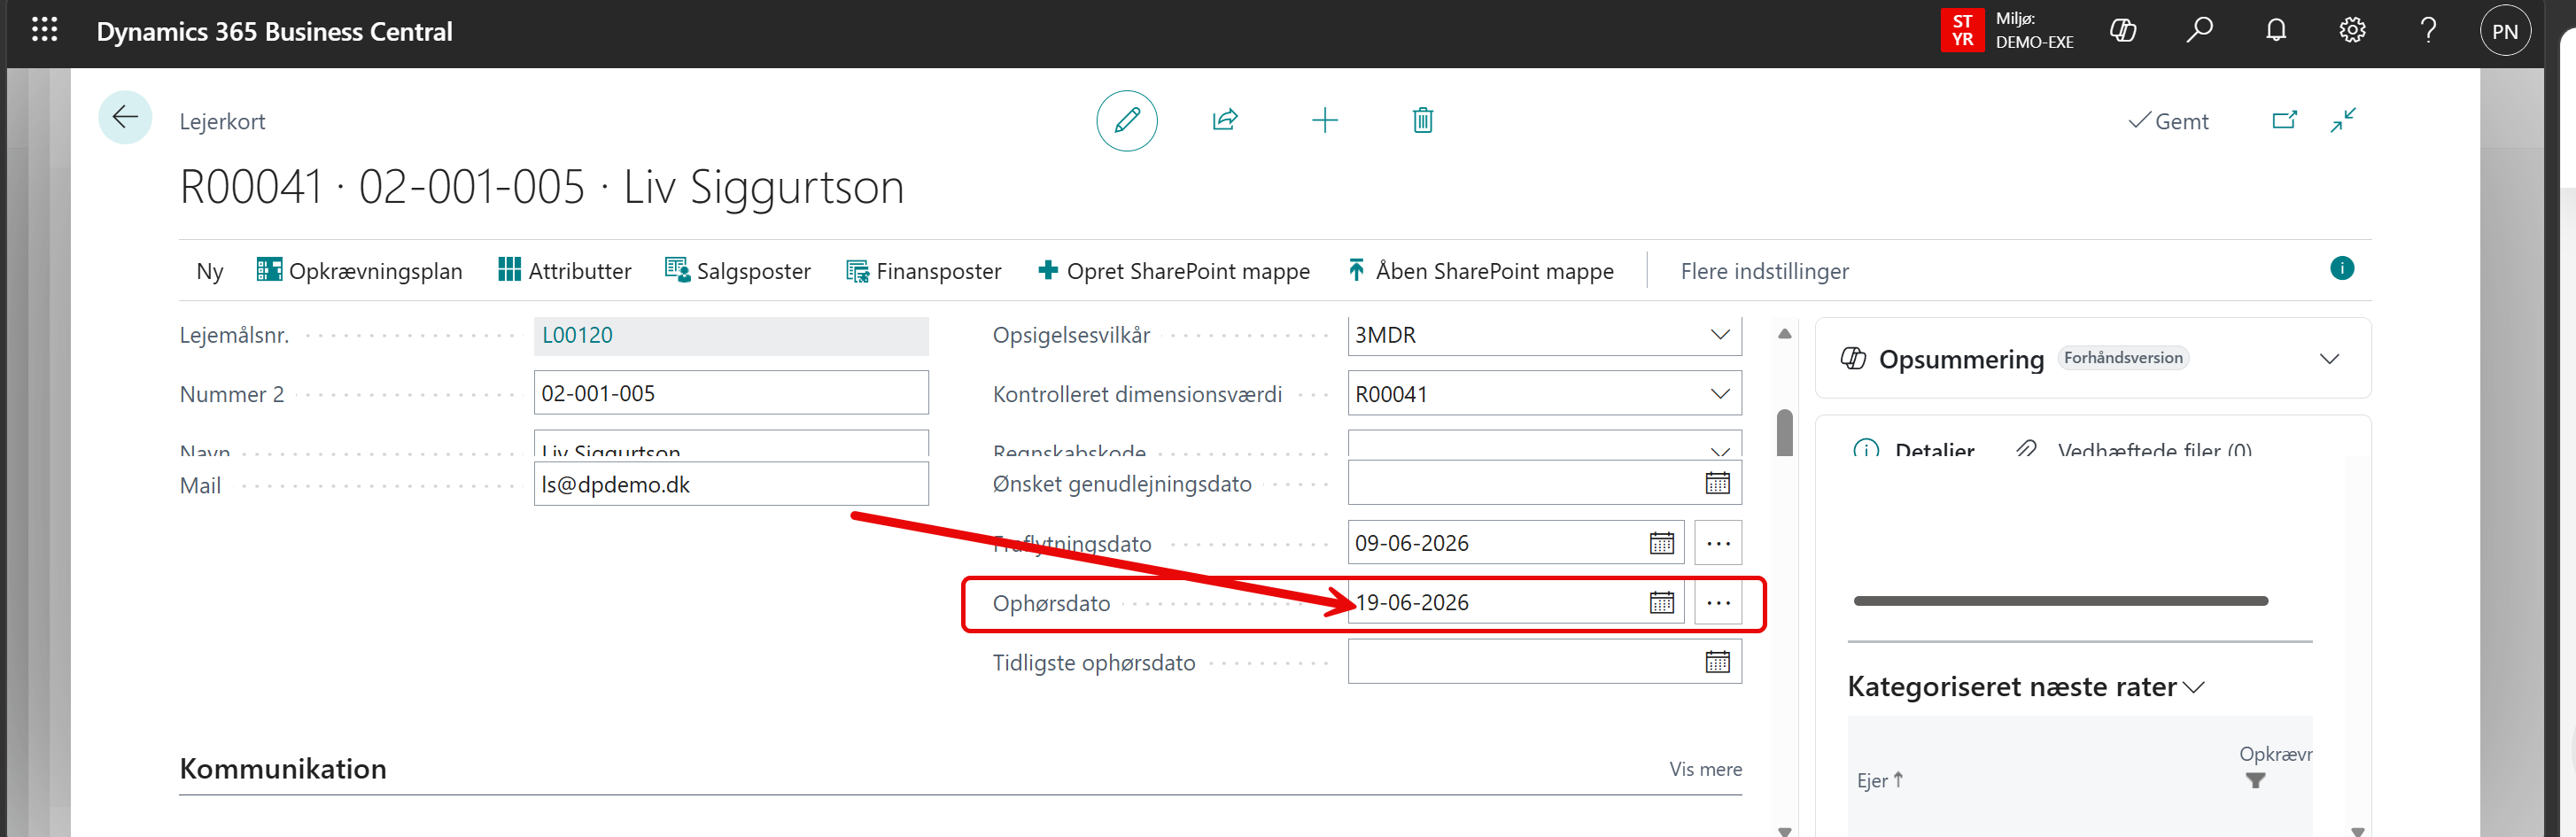The image size is (2576, 837).
Task: Expand the Opsigelsesvilkår dropdown
Action: [1719, 335]
